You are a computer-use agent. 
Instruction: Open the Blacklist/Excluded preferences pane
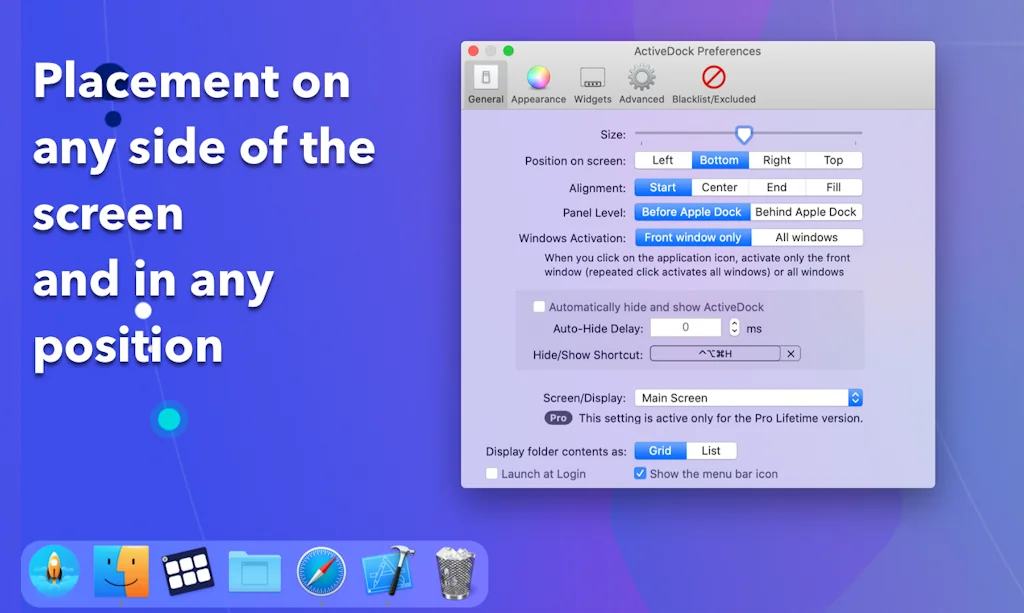[x=713, y=80]
